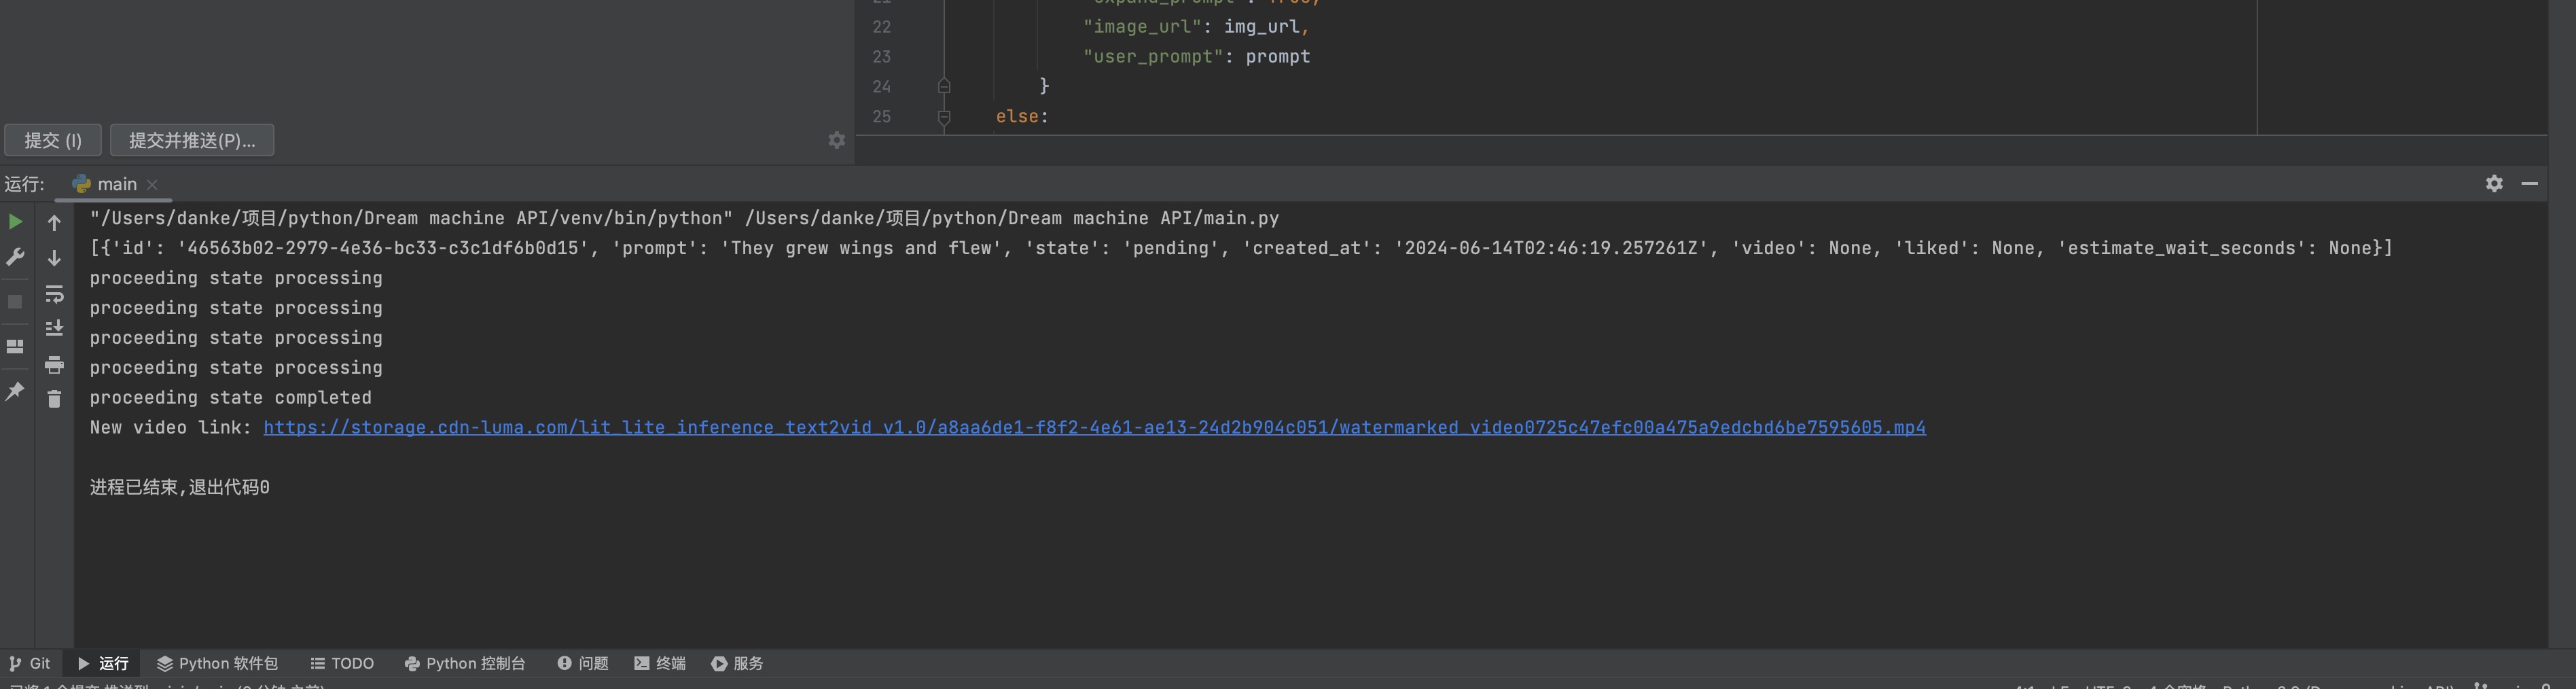The height and width of the screenshot is (689, 2576).
Task: Click the python command path output line
Action: (x=684, y=218)
